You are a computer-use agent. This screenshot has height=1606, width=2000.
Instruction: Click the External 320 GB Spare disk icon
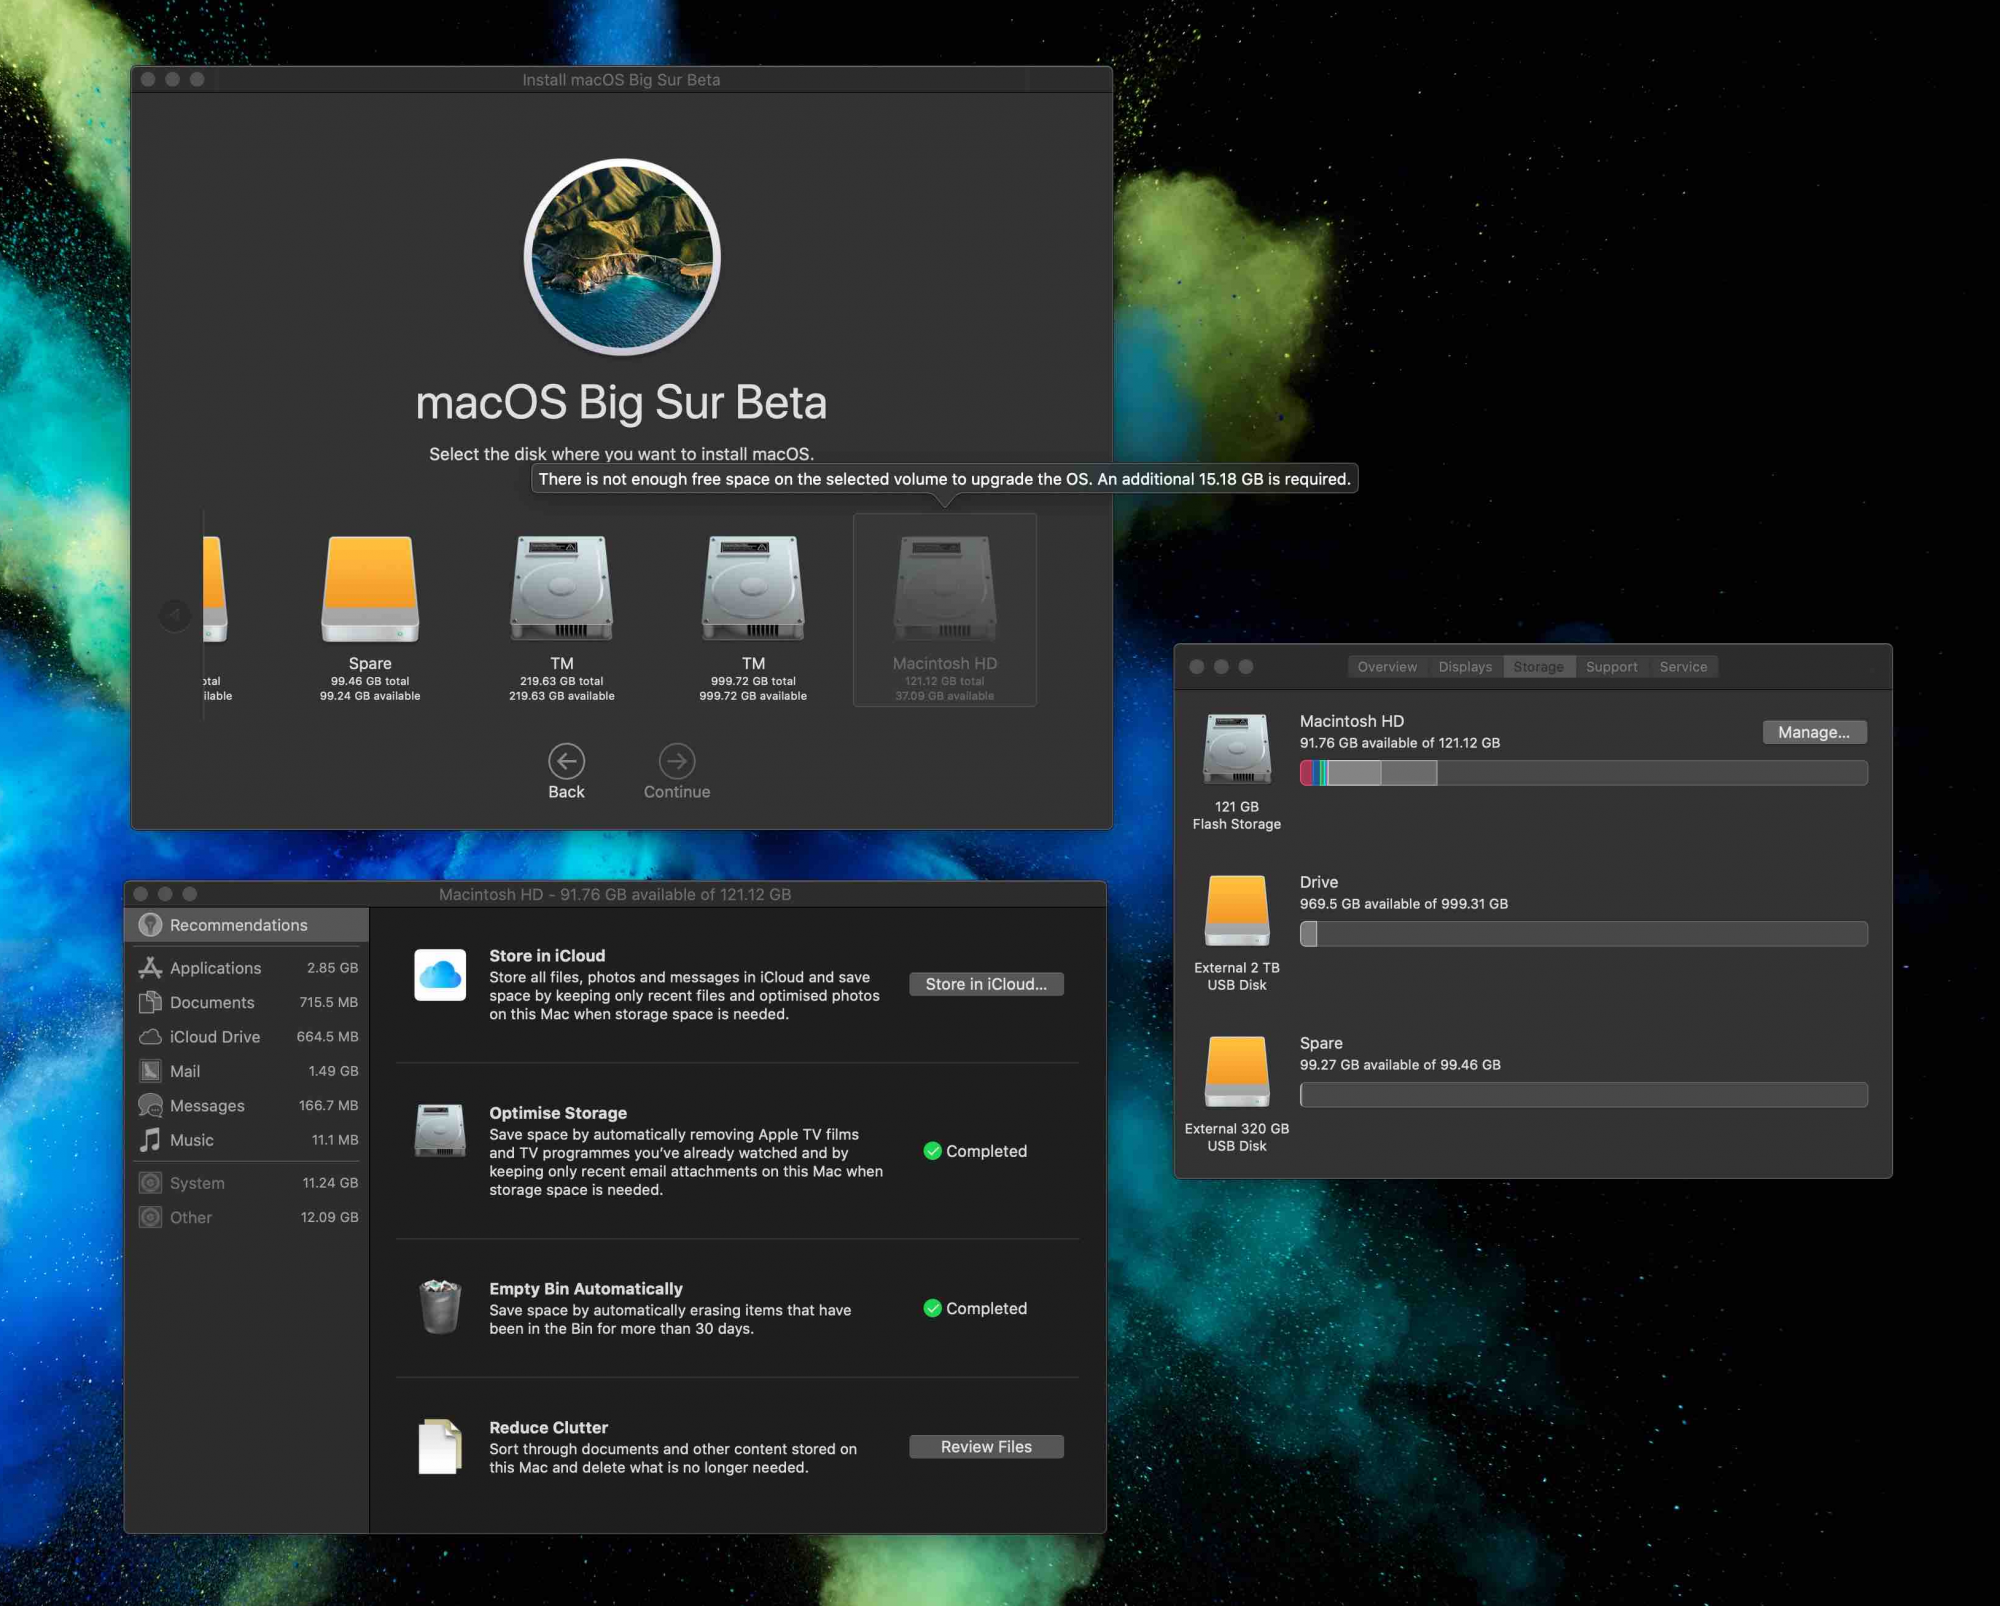1237,1071
